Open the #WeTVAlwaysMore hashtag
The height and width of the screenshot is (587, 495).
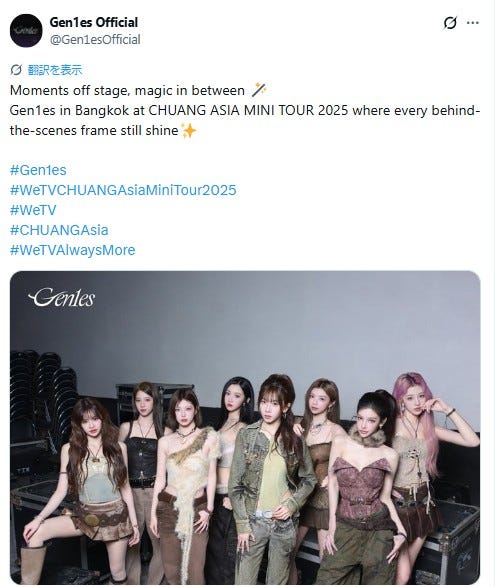(x=73, y=250)
